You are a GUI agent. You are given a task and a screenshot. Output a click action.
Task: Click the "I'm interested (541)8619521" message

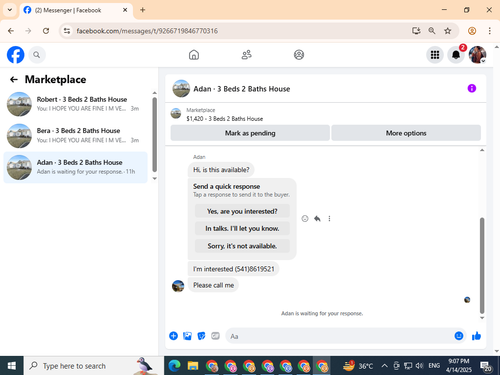coord(233,269)
